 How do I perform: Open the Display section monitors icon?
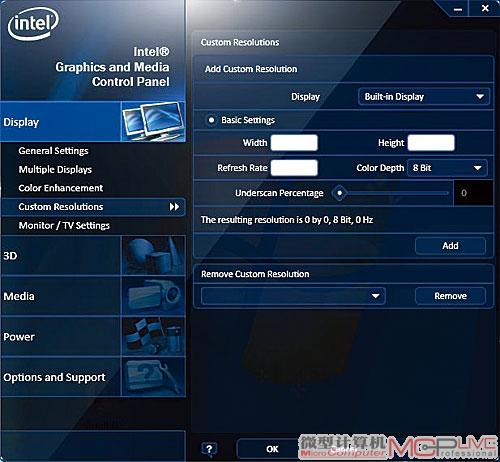[153, 122]
